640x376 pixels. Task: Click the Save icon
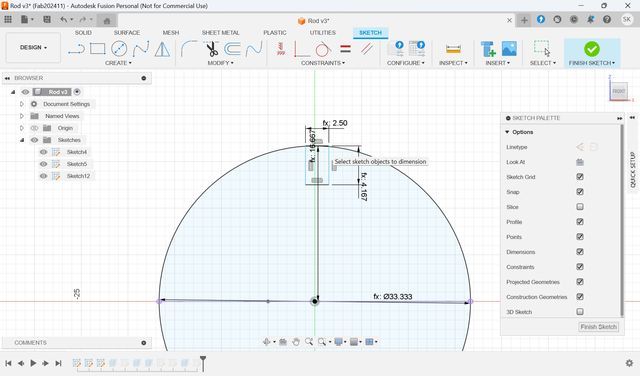pyautogui.click(x=47, y=19)
